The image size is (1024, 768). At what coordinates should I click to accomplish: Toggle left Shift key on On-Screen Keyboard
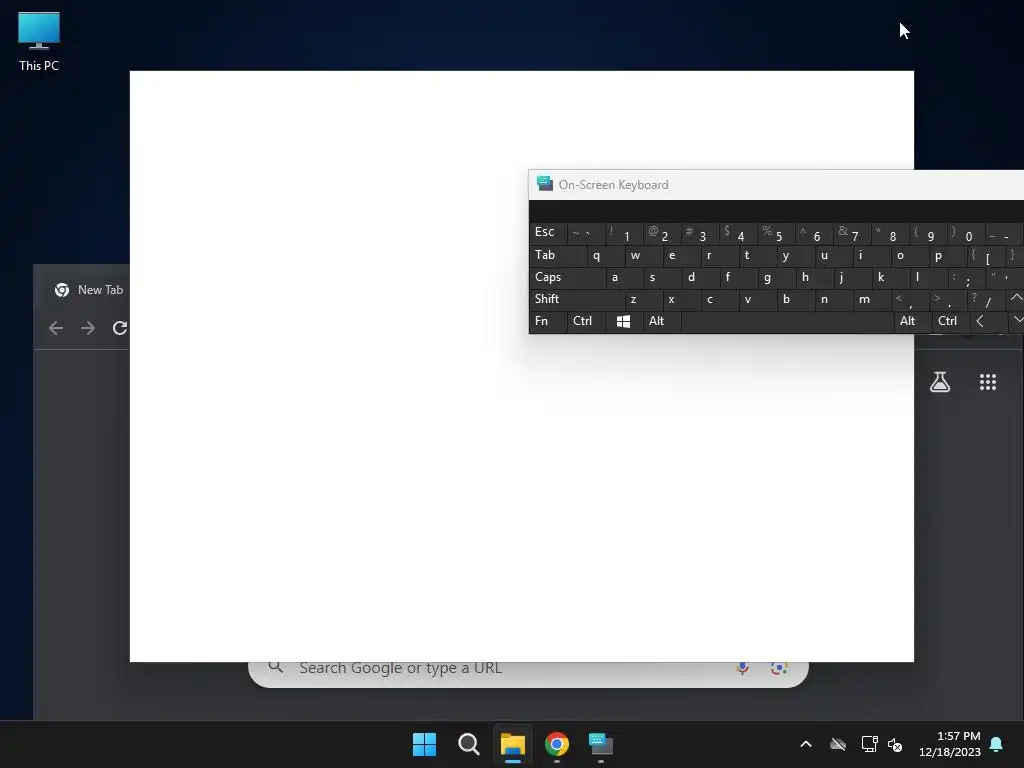577,299
